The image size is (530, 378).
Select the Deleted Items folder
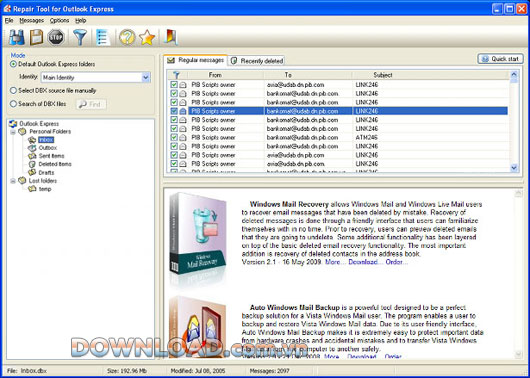[x=55, y=164]
